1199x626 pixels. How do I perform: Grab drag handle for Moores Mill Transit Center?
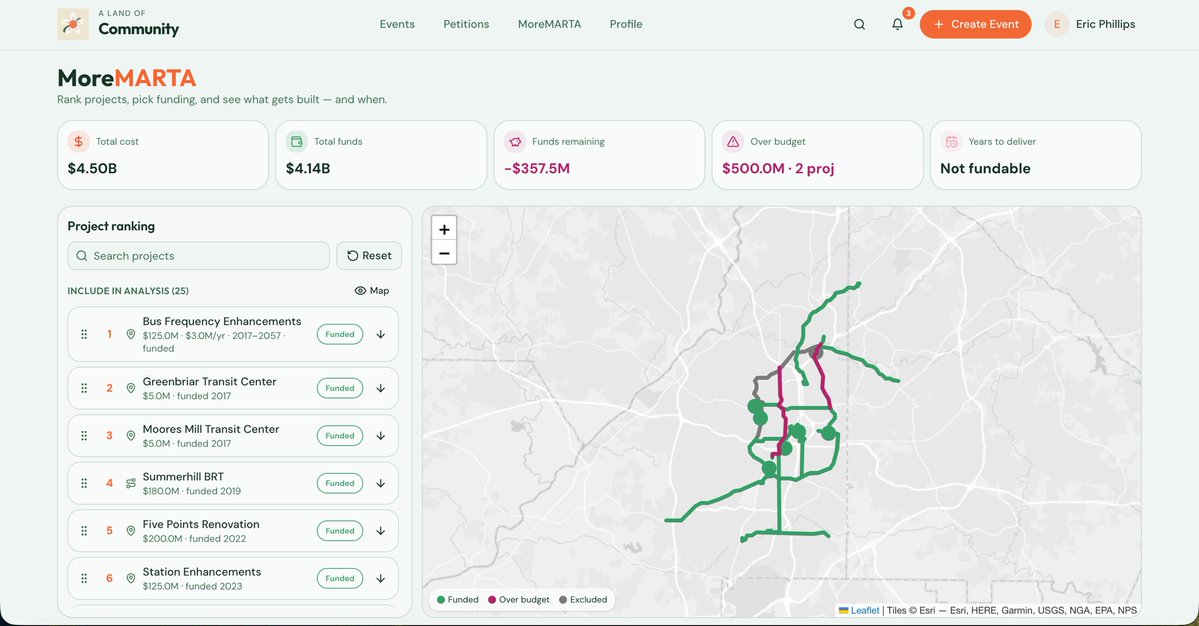pyautogui.click(x=84, y=436)
